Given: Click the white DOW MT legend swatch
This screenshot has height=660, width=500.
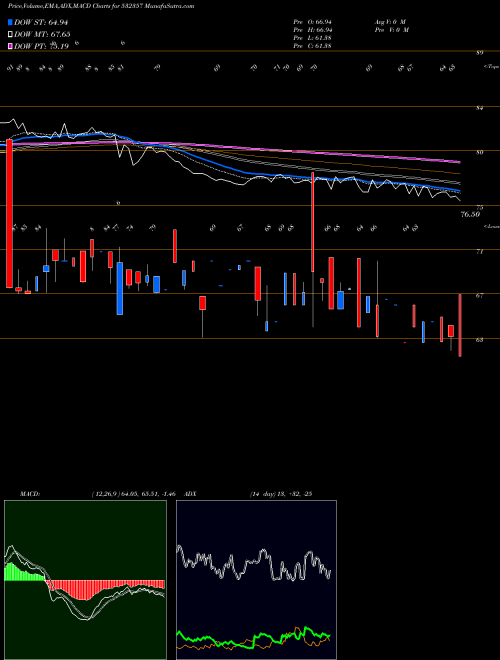Looking at the screenshot, I should tap(11, 34).
